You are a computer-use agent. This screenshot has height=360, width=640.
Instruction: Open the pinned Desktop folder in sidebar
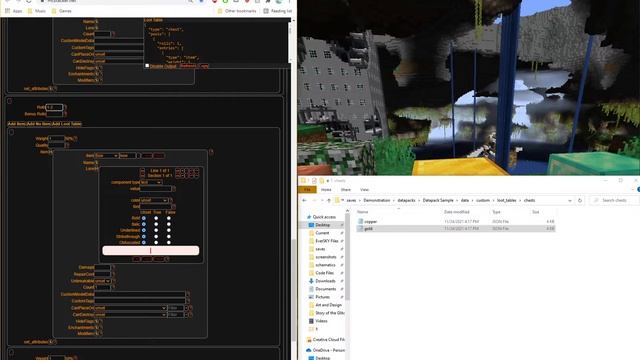(322, 225)
